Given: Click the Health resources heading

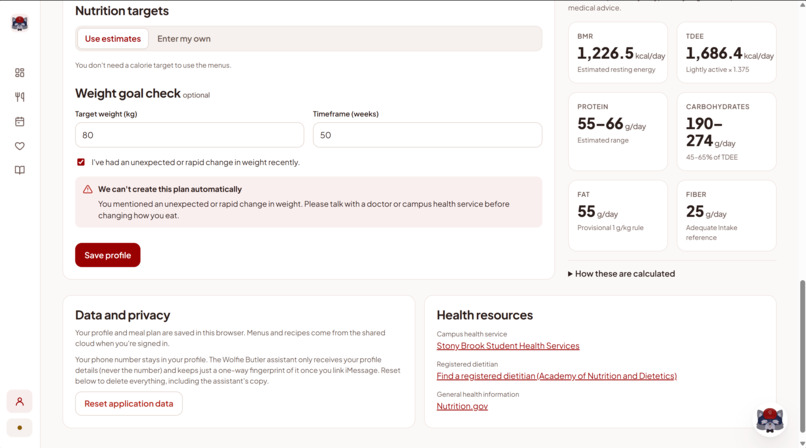Looking at the screenshot, I should tap(485, 315).
